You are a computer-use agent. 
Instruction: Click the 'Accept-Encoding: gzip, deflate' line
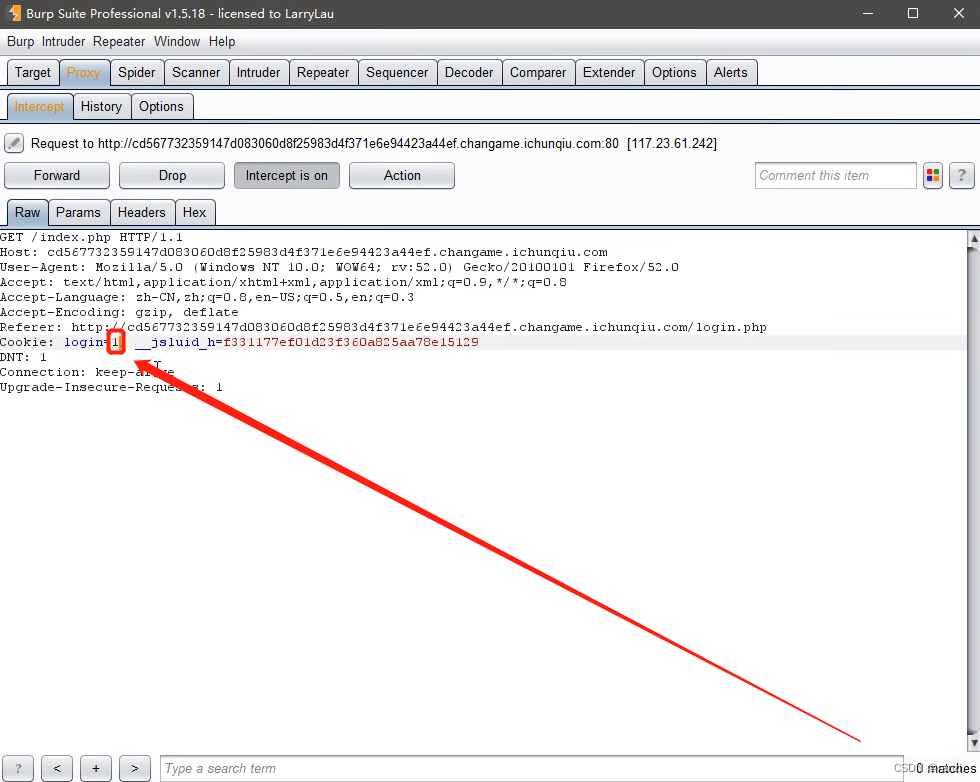[x=119, y=313]
